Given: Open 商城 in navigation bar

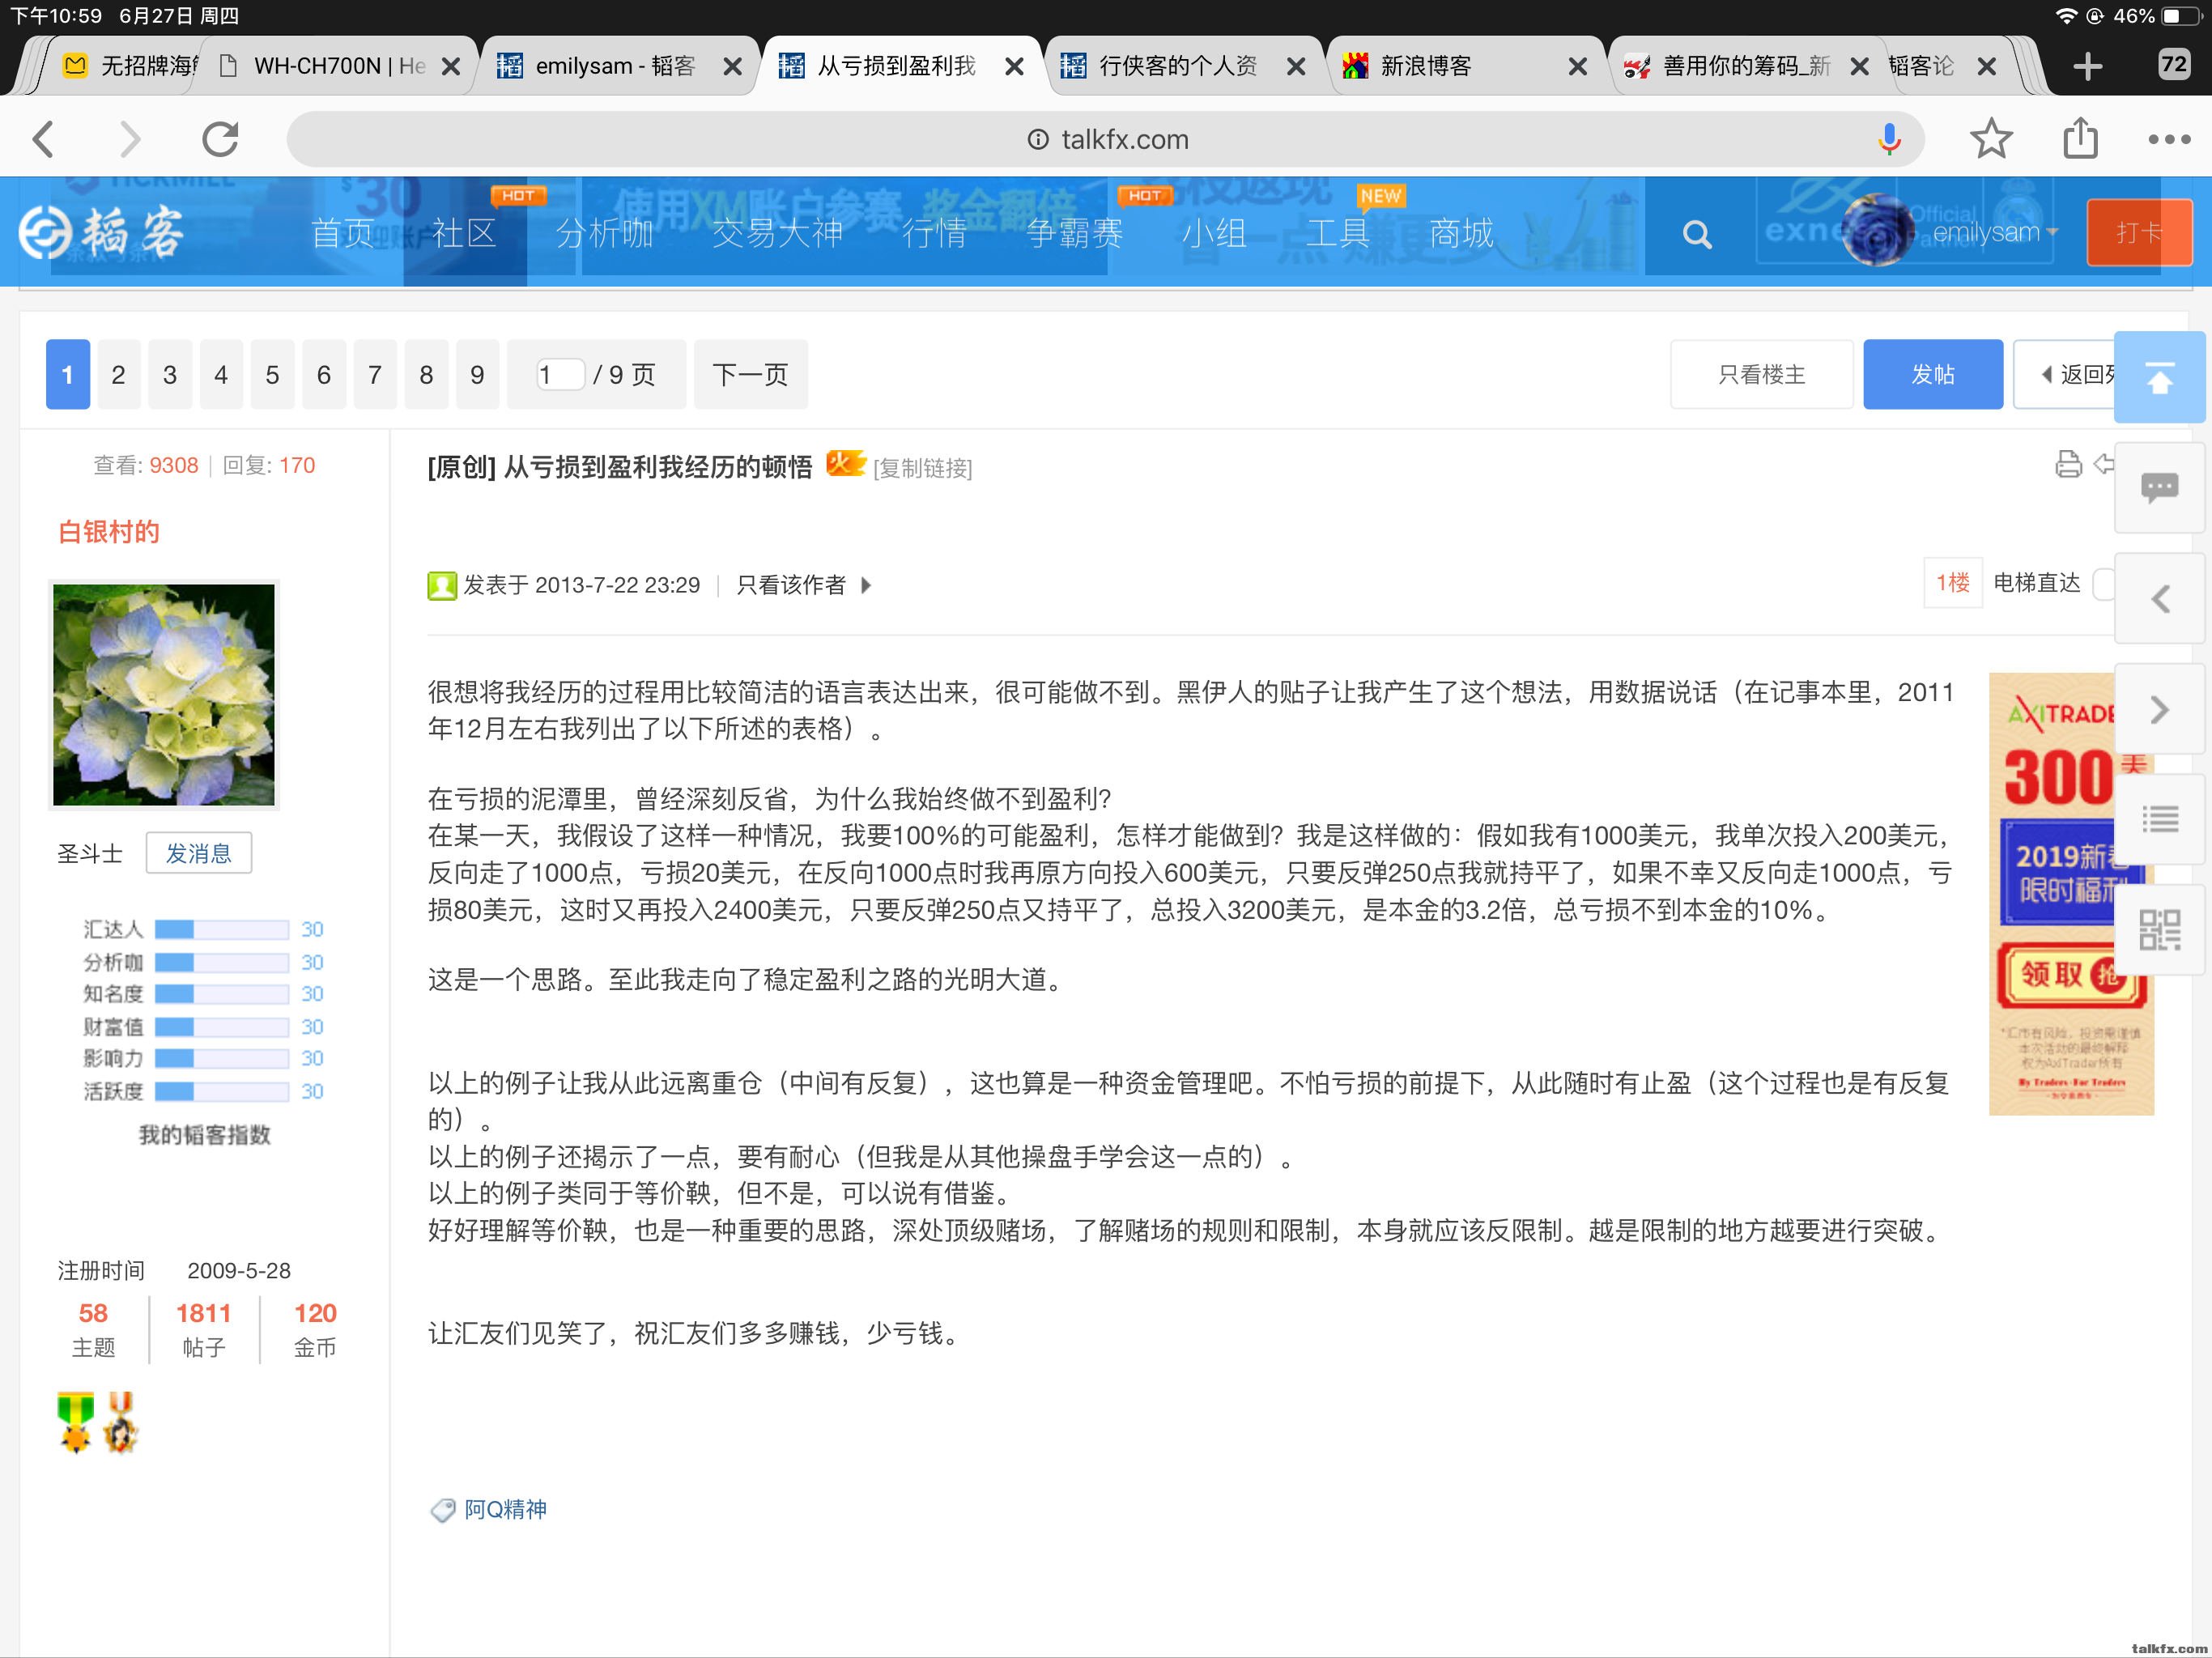Looking at the screenshot, I should [x=1461, y=233].
